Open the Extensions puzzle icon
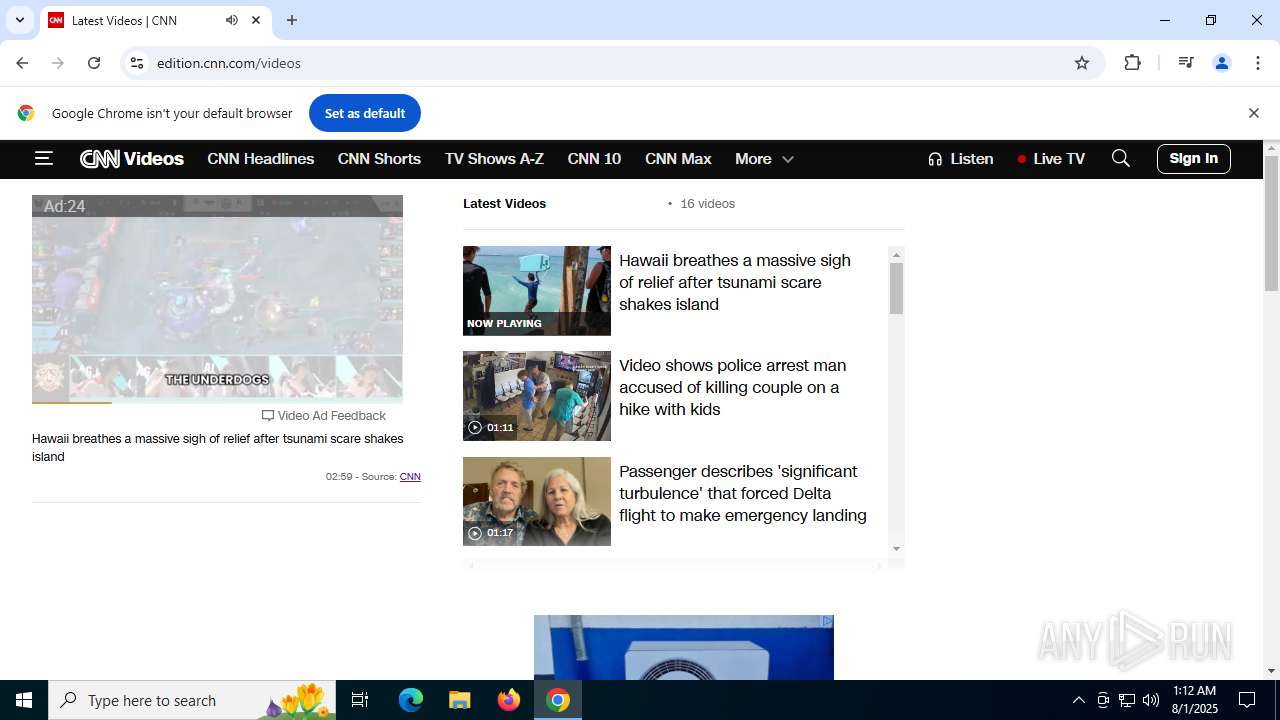The height and width of the screenshot is (720, 1280). pyautogui.click(x=1132, y=63)
